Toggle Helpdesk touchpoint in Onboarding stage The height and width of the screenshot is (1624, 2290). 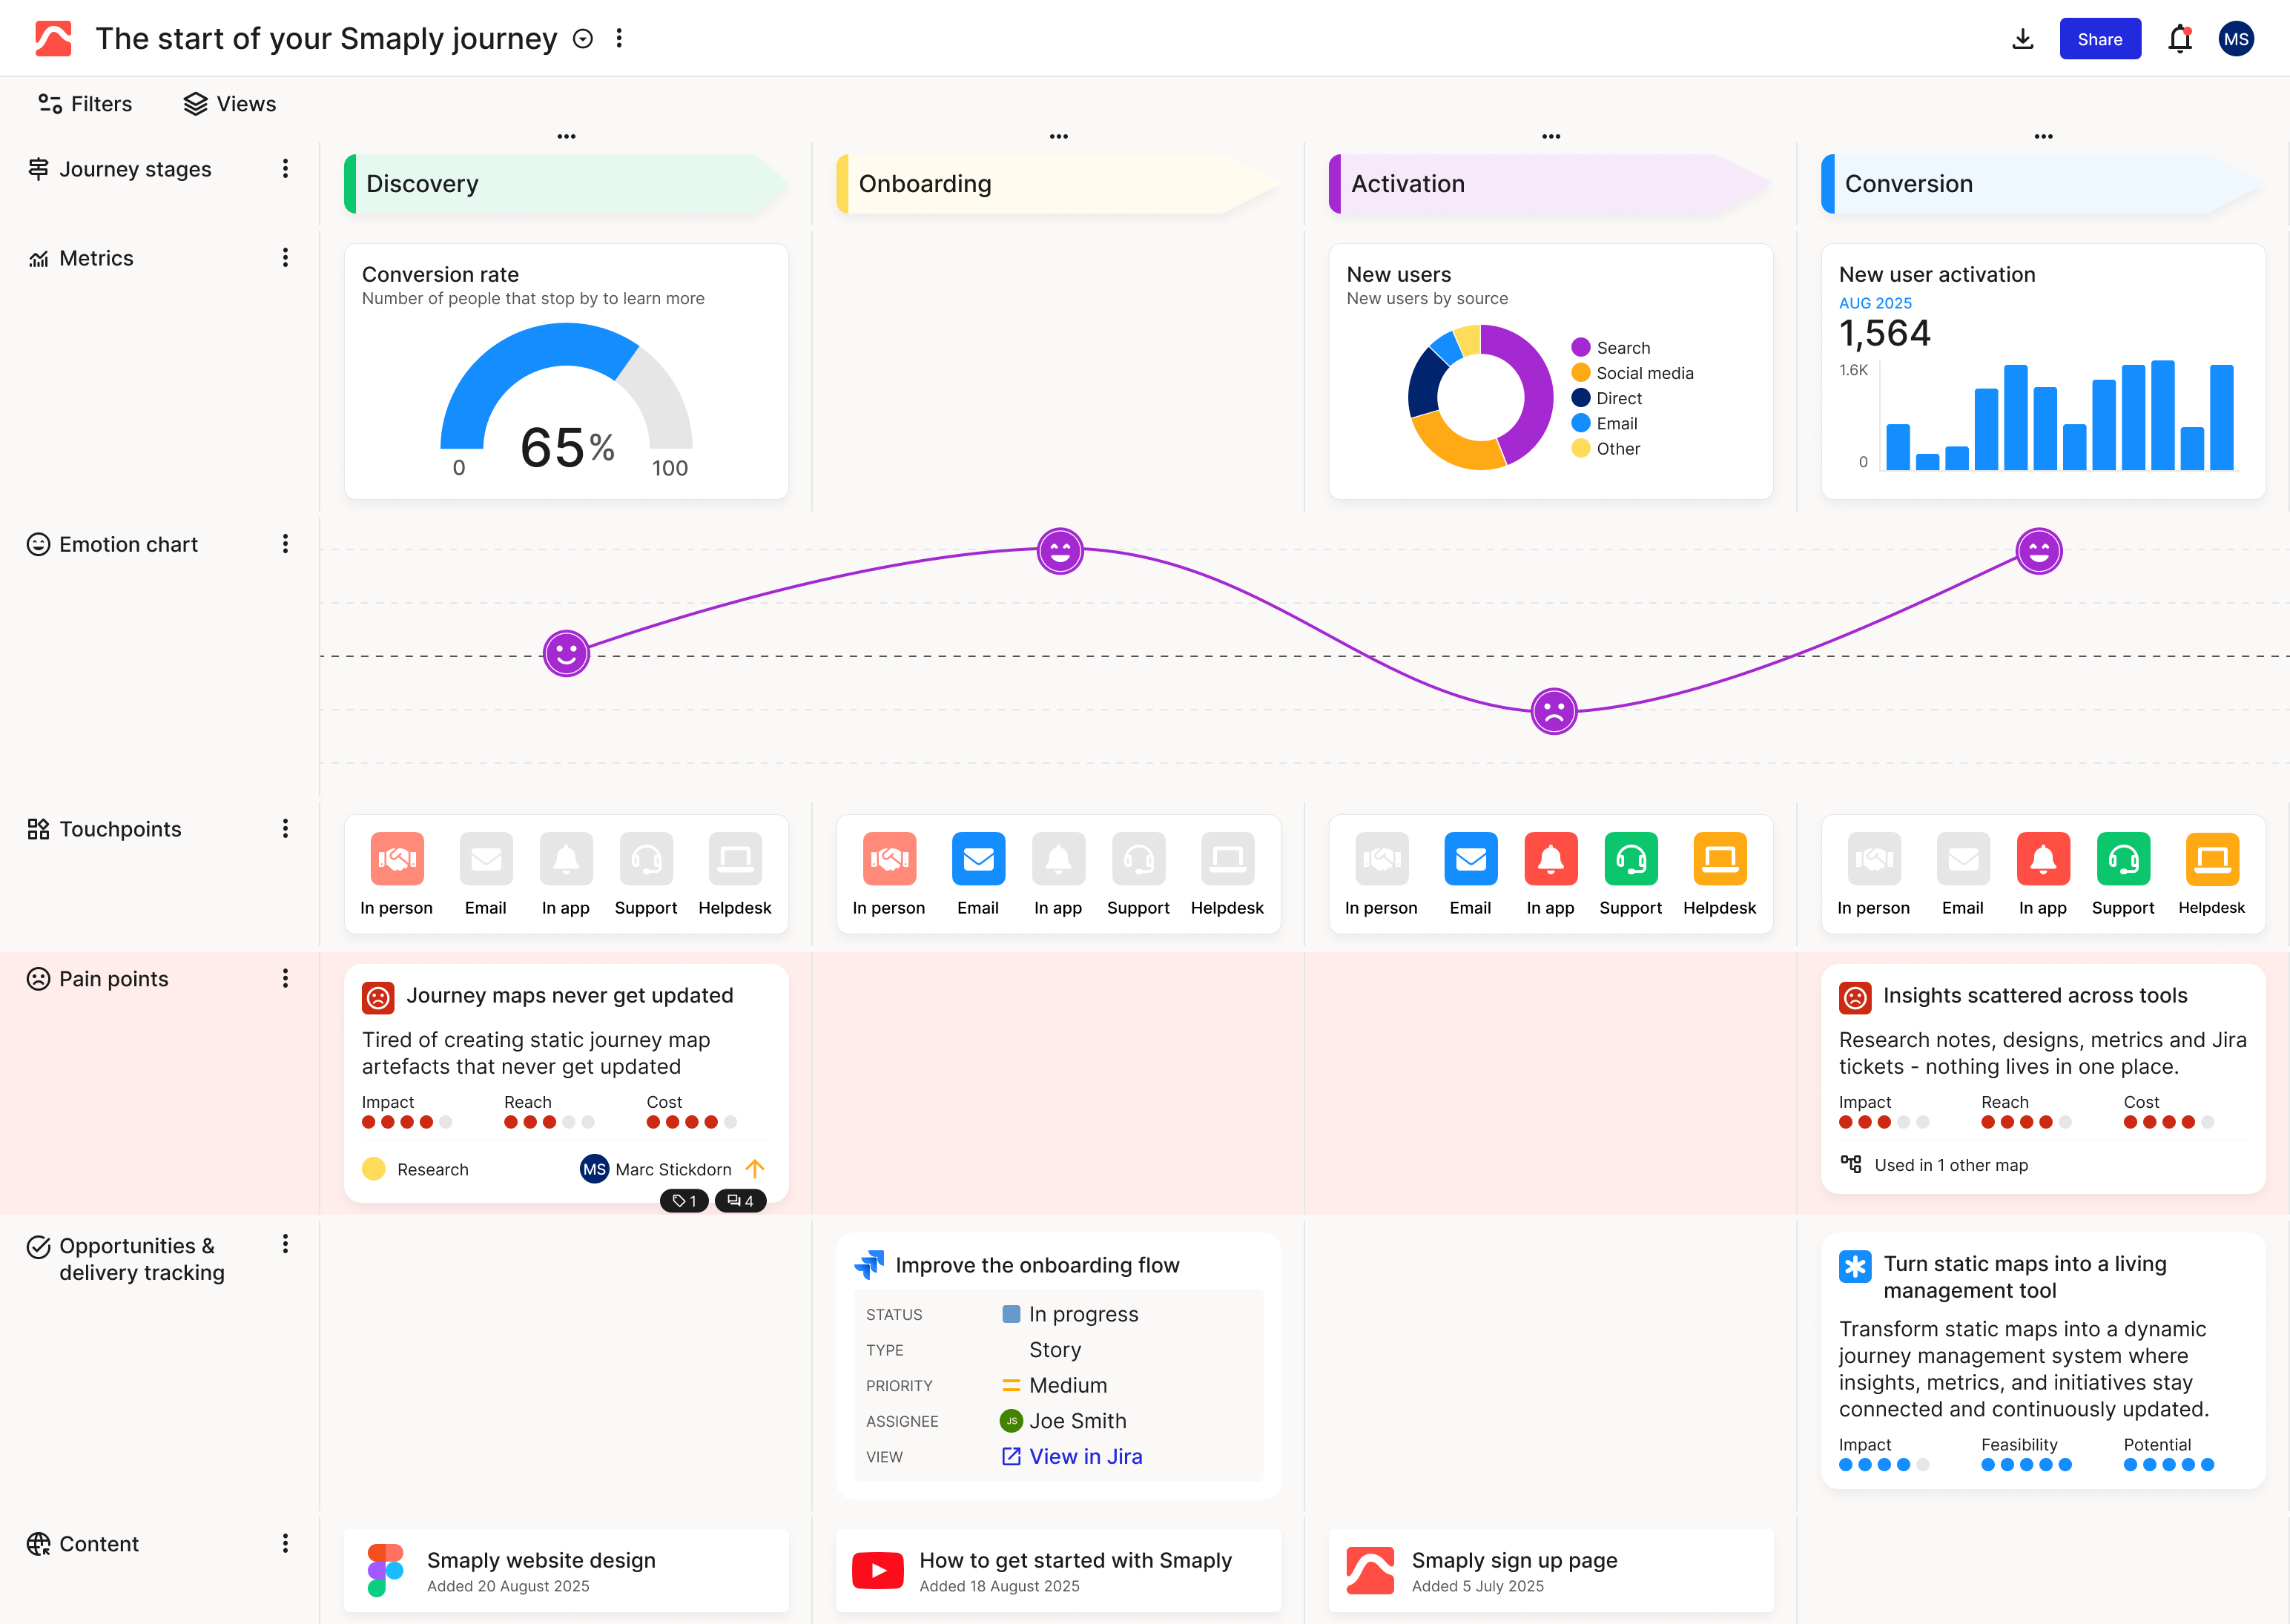pyautogui.click(x=1227, y=859)
